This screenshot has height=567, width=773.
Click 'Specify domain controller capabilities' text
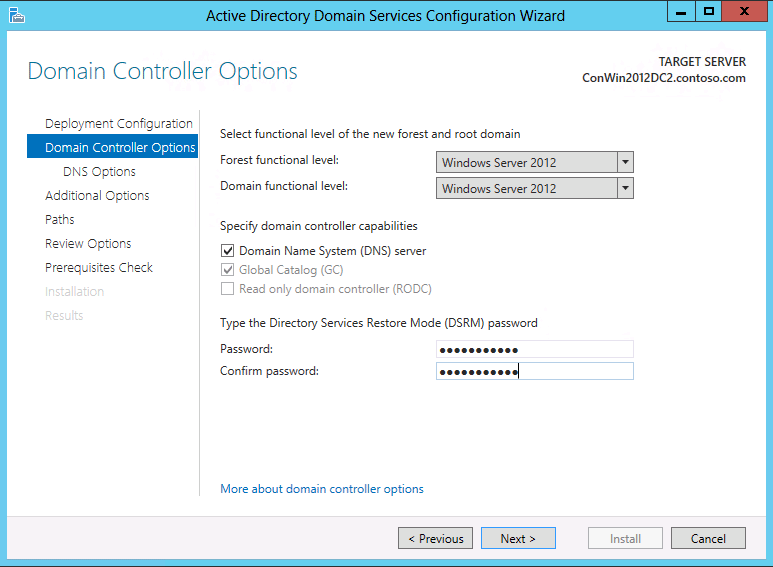pos(318,226)
